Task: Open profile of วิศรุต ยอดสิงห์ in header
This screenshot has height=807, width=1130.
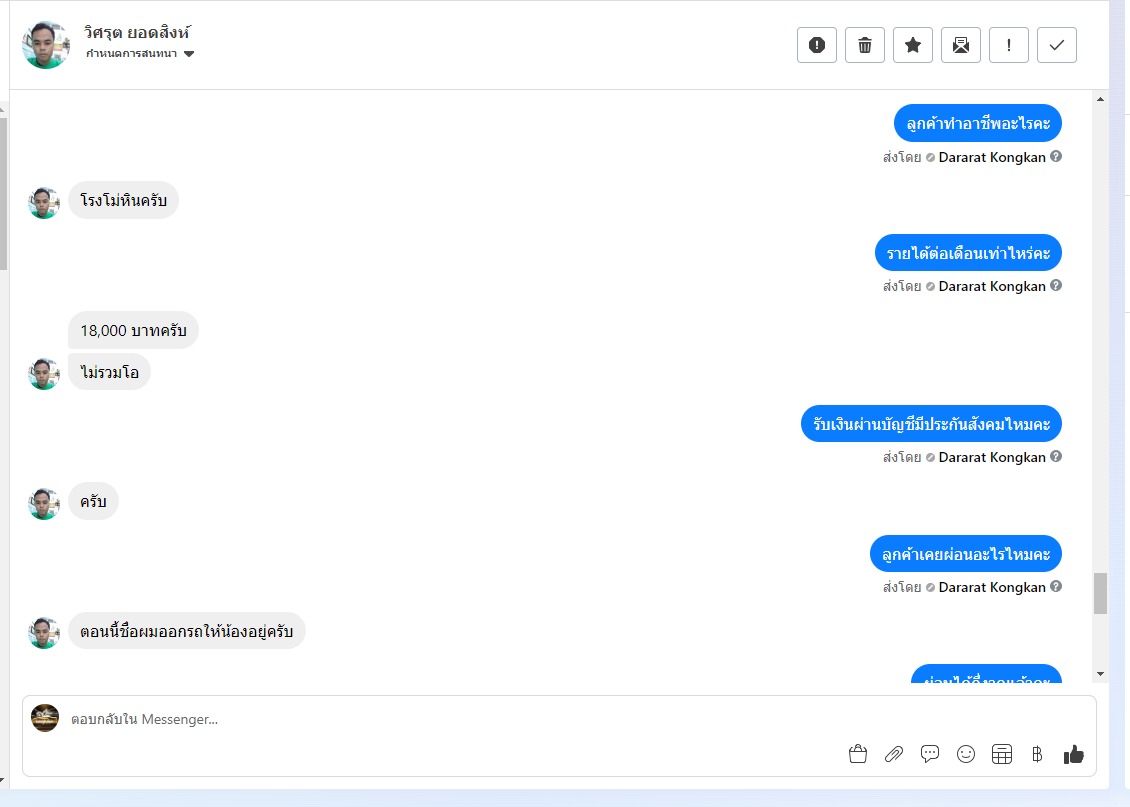Action: pos(137,32)
